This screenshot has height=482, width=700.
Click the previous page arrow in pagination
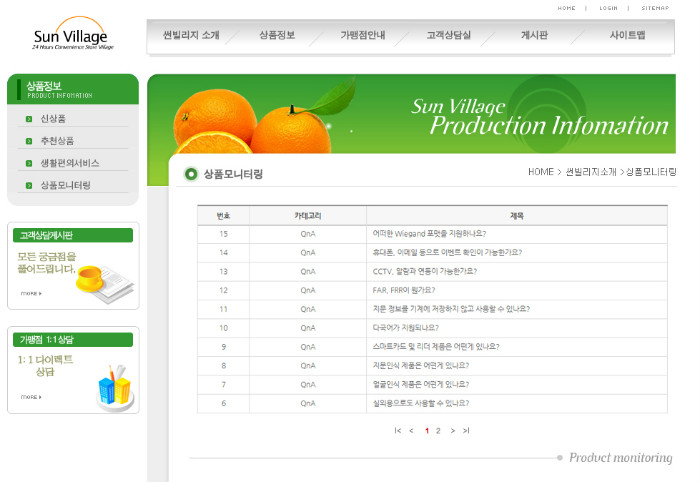[x=411, y=431]
